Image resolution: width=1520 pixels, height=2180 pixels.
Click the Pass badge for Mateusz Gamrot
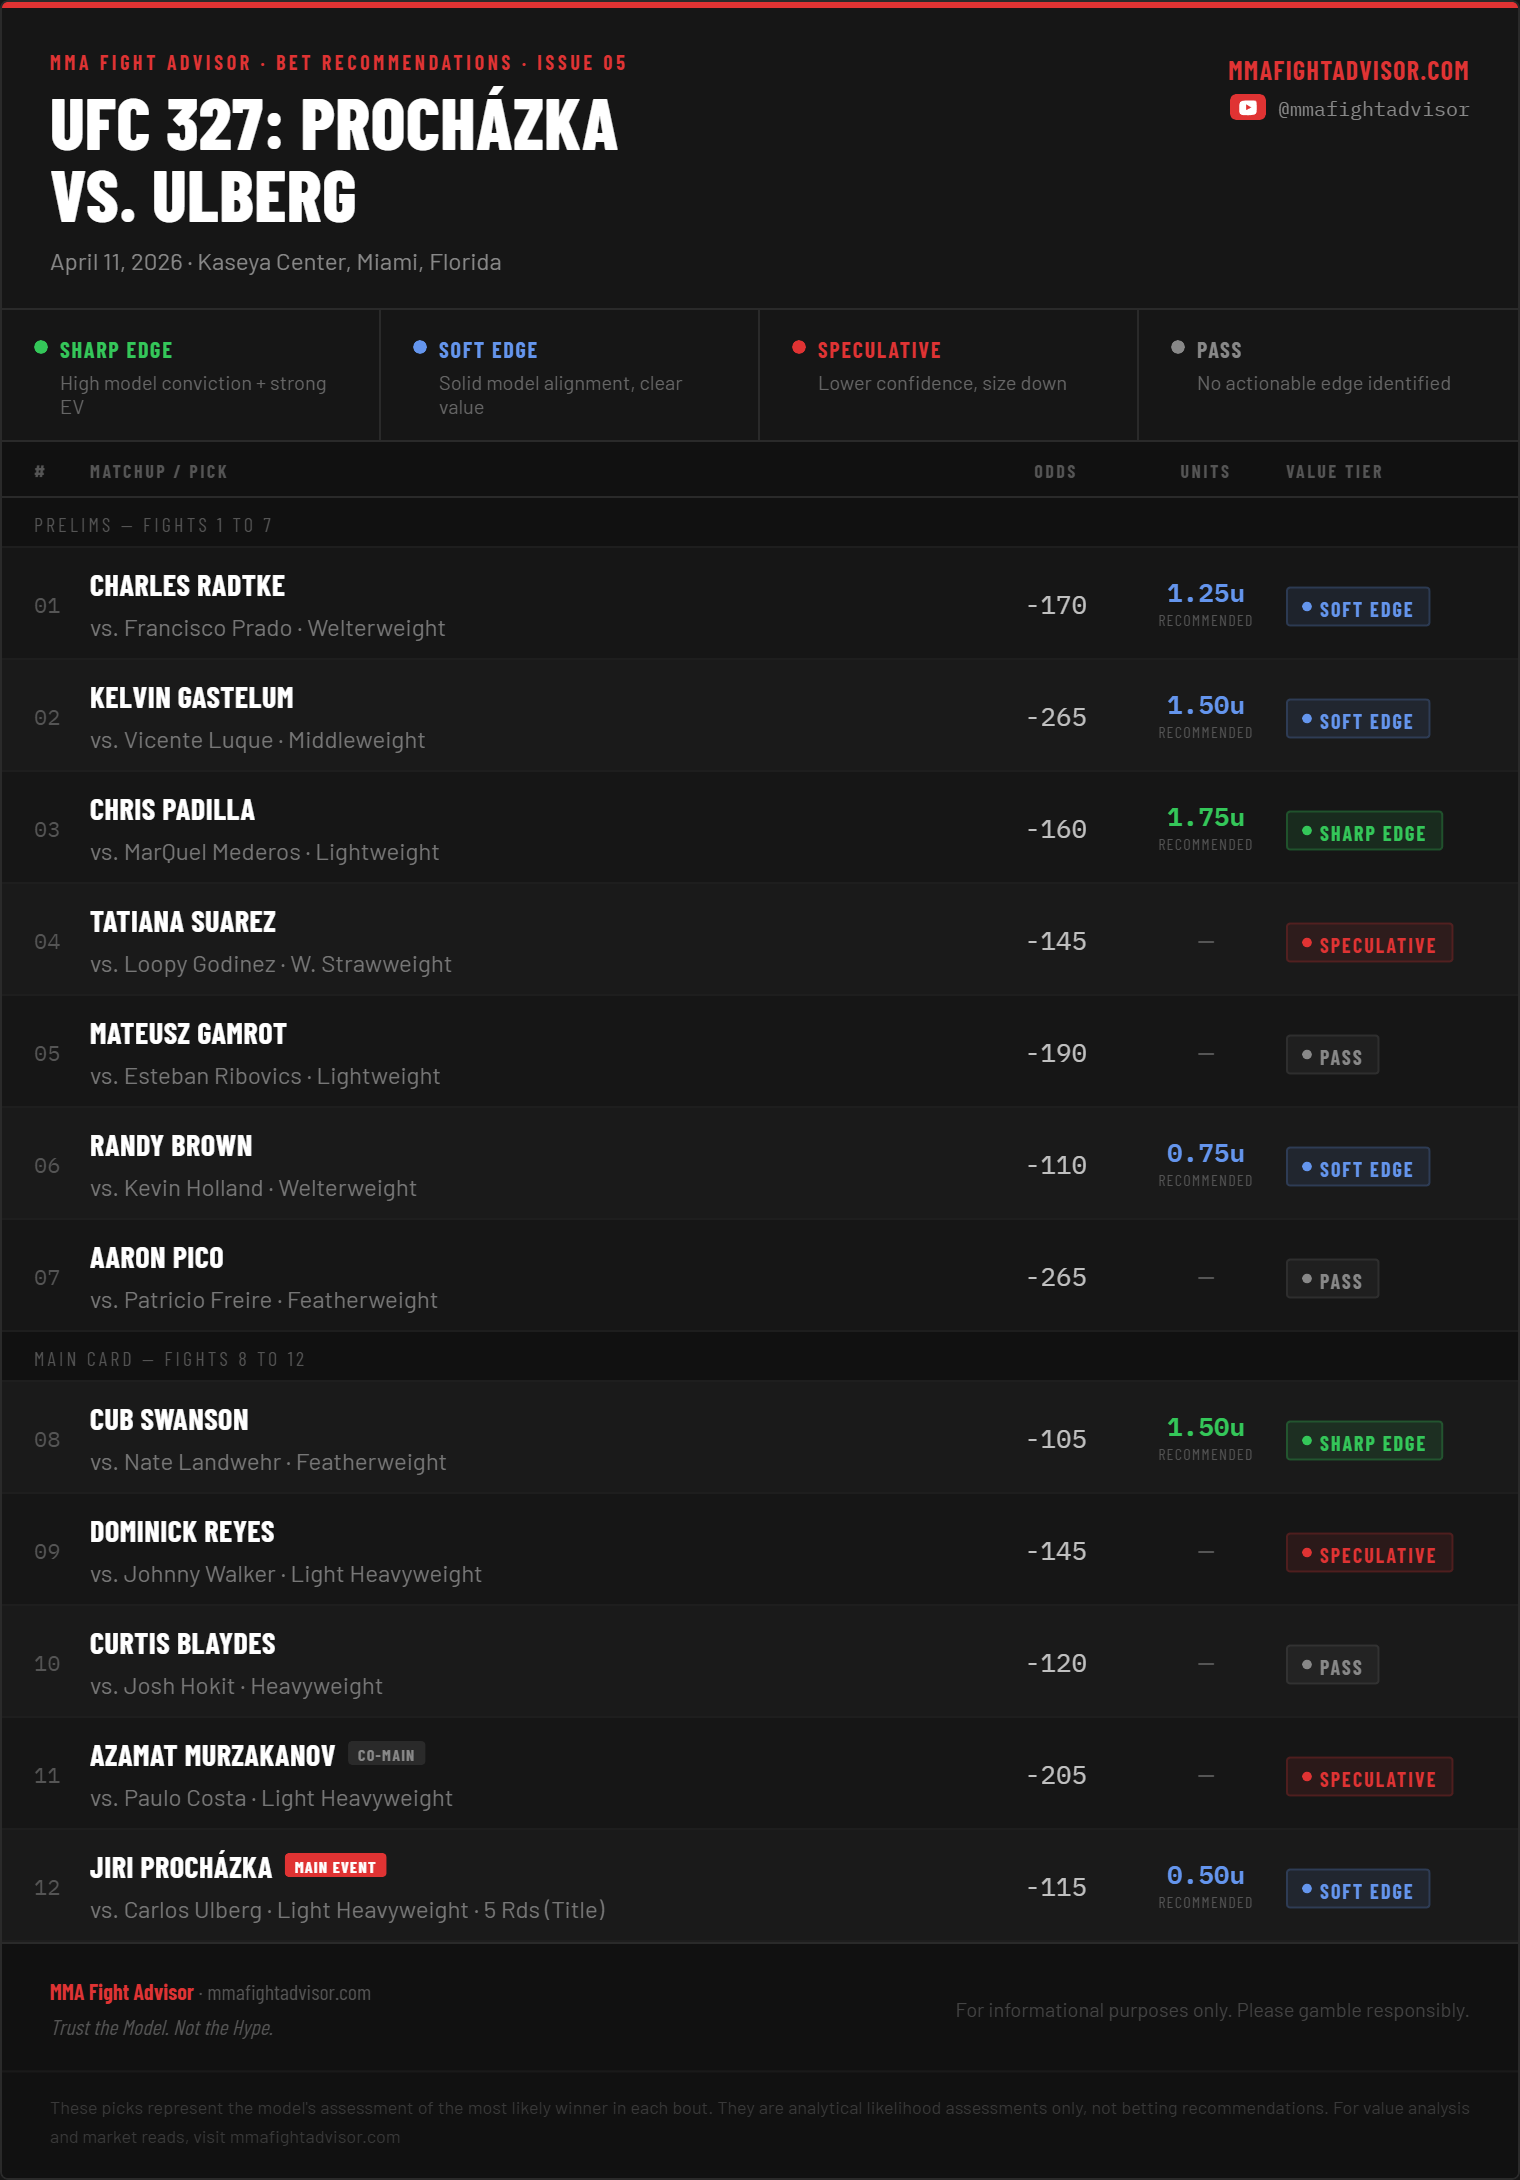click(1332, 1055)
